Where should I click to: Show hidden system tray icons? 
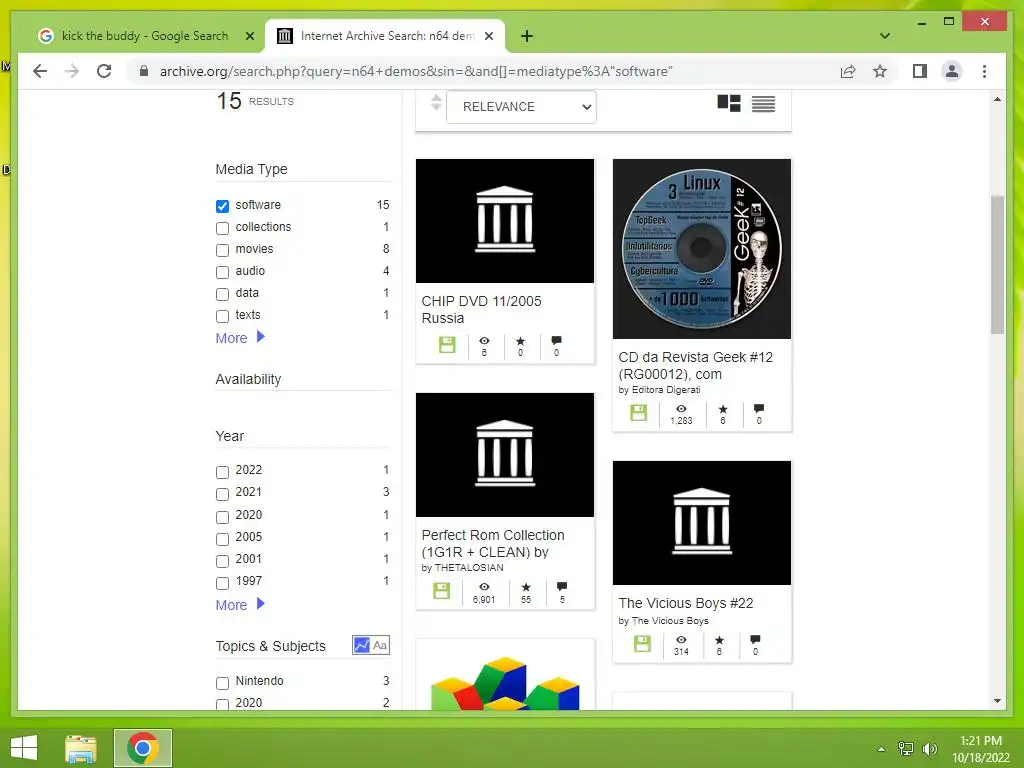point(881,749)
